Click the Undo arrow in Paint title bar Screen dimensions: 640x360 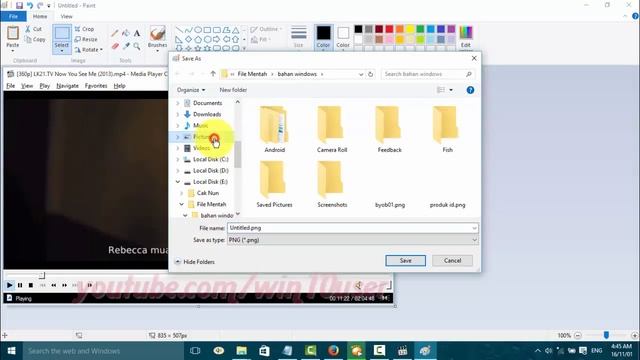(30, 5)
